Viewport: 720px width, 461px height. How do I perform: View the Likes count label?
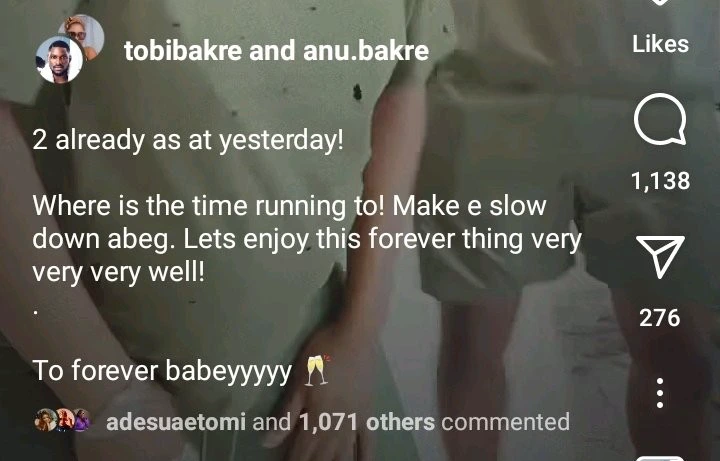coord(660,44)
